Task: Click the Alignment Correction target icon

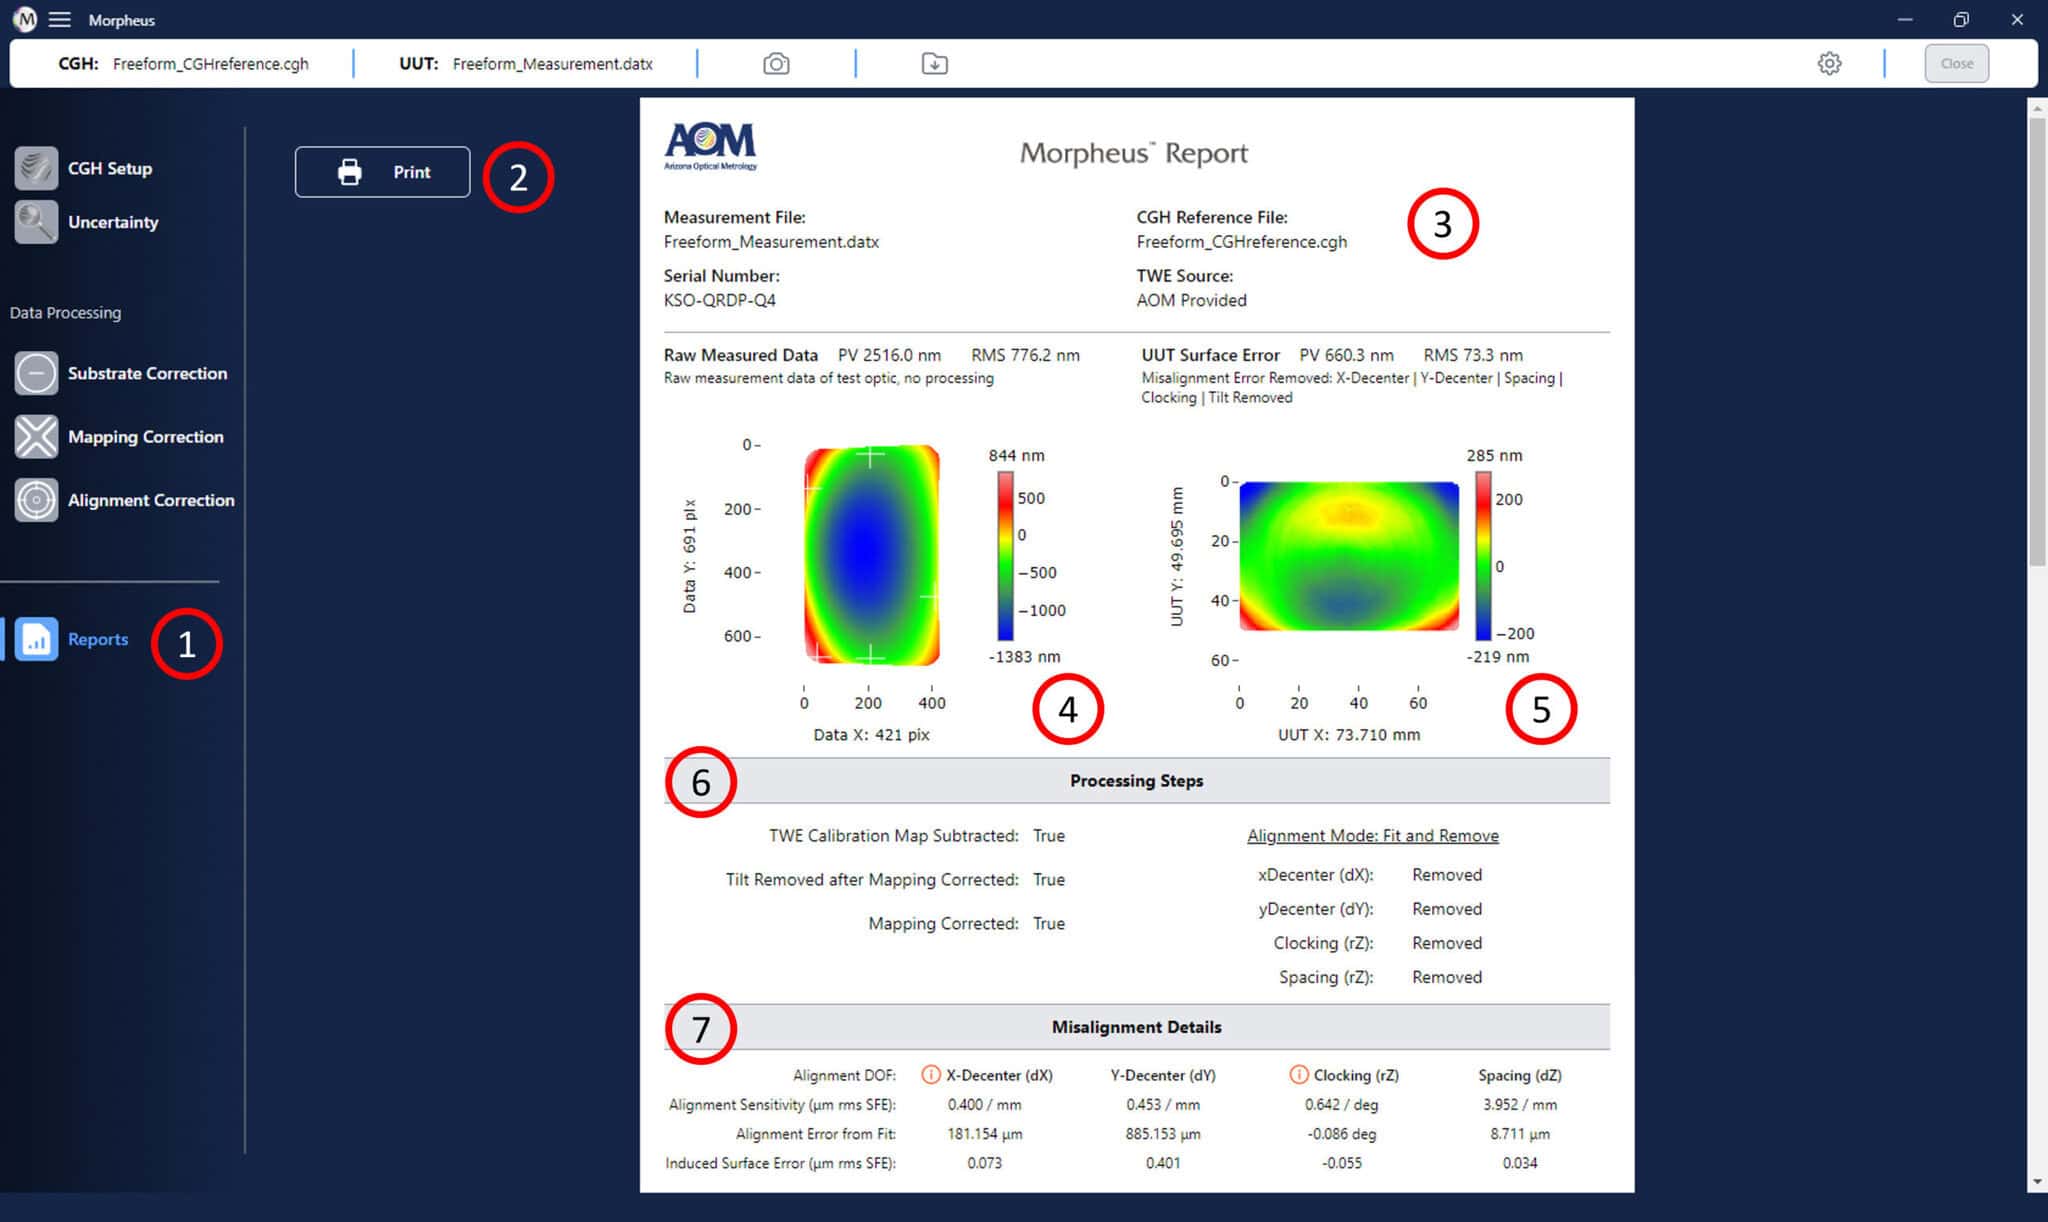Action: [x=36, y=500]
